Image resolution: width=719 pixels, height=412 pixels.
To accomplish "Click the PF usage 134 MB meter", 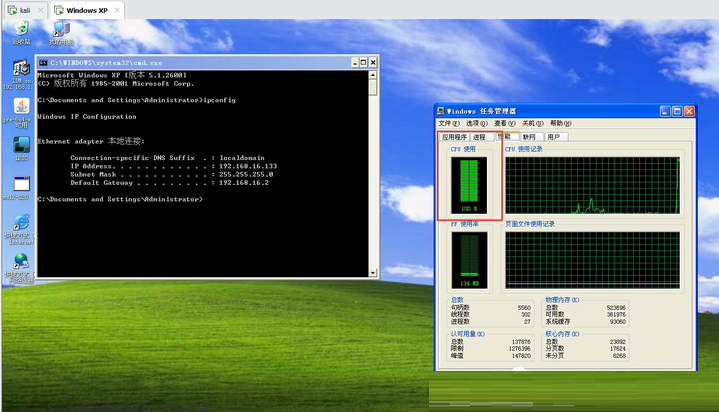I will click(x=469, y=260).
